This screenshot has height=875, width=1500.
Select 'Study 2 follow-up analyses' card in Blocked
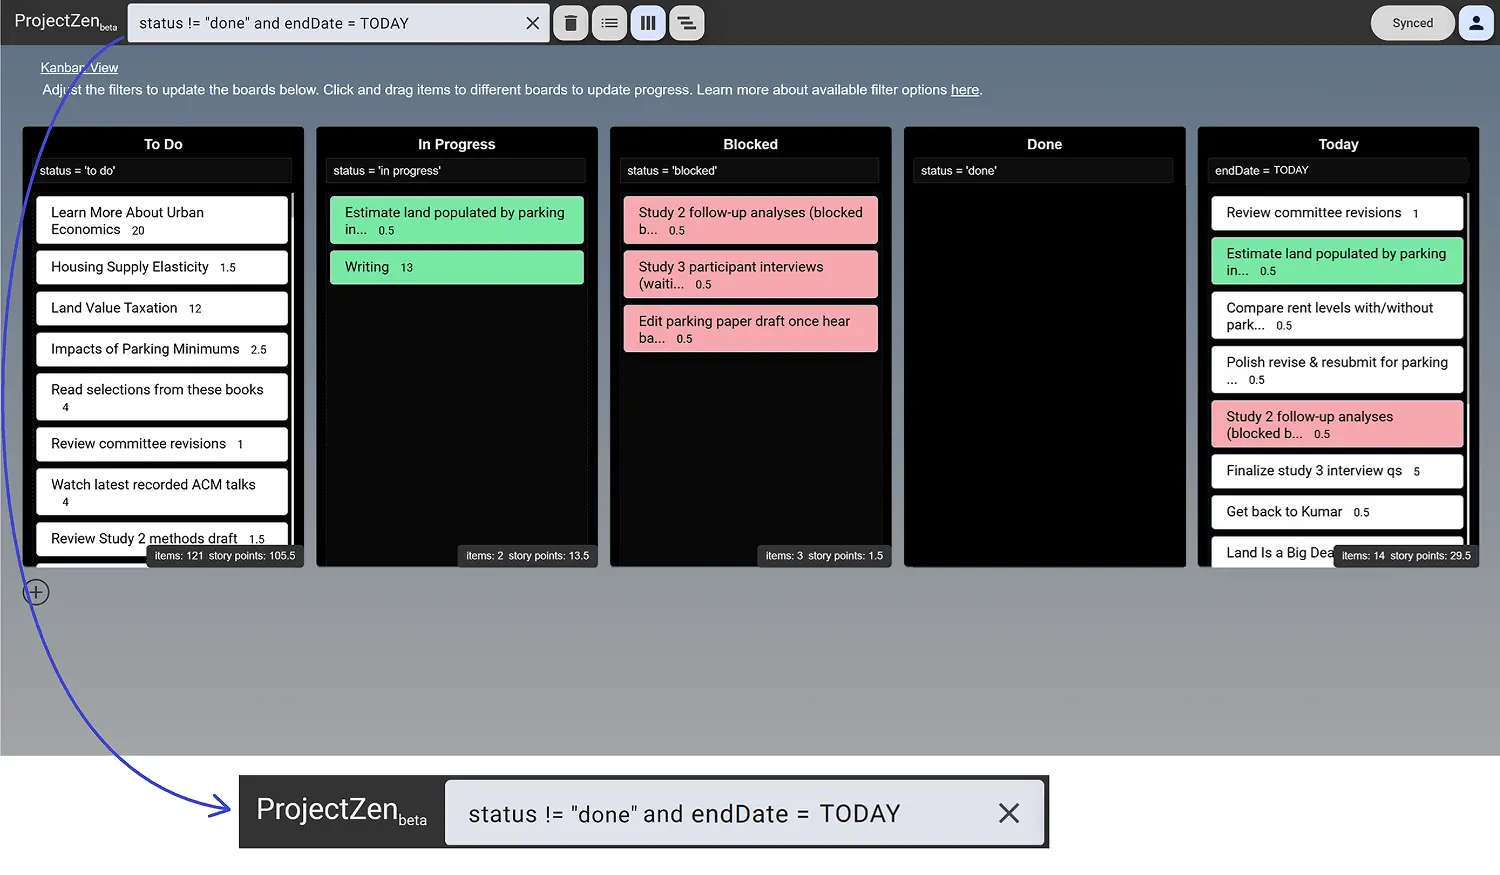click(x=751, y=220)
